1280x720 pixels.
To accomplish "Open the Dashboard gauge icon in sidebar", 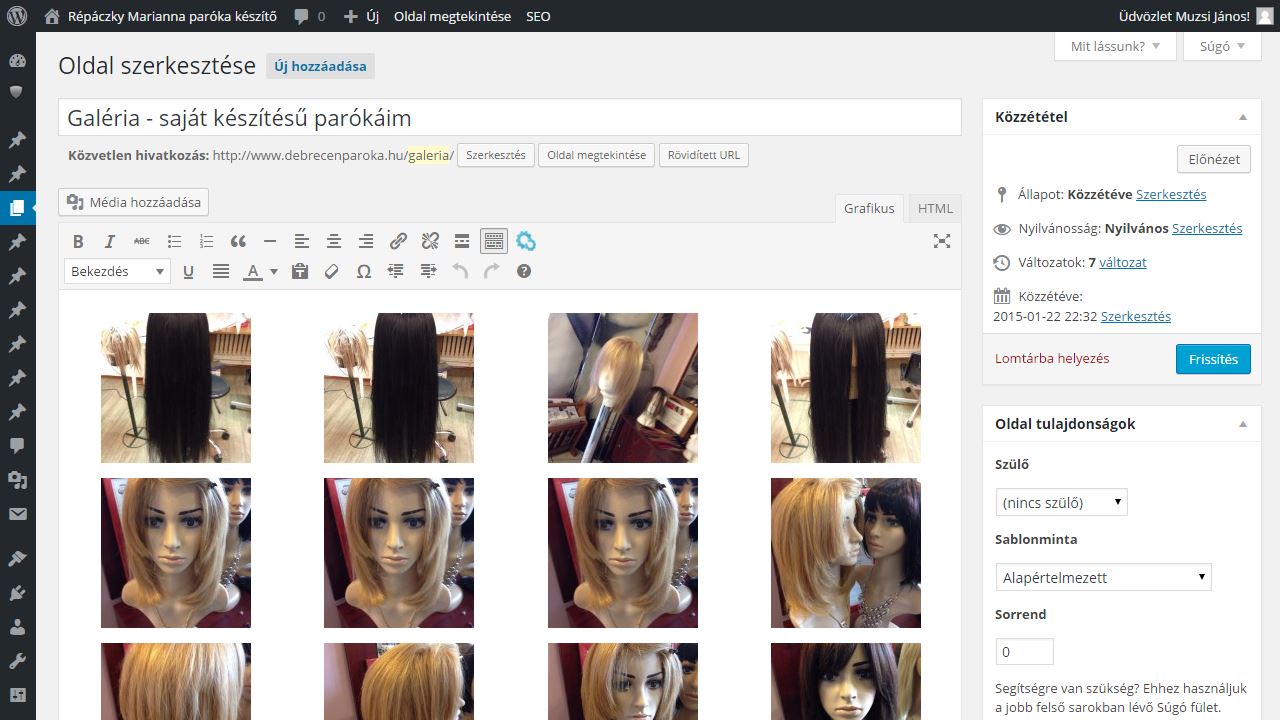I will click(17, 60).
